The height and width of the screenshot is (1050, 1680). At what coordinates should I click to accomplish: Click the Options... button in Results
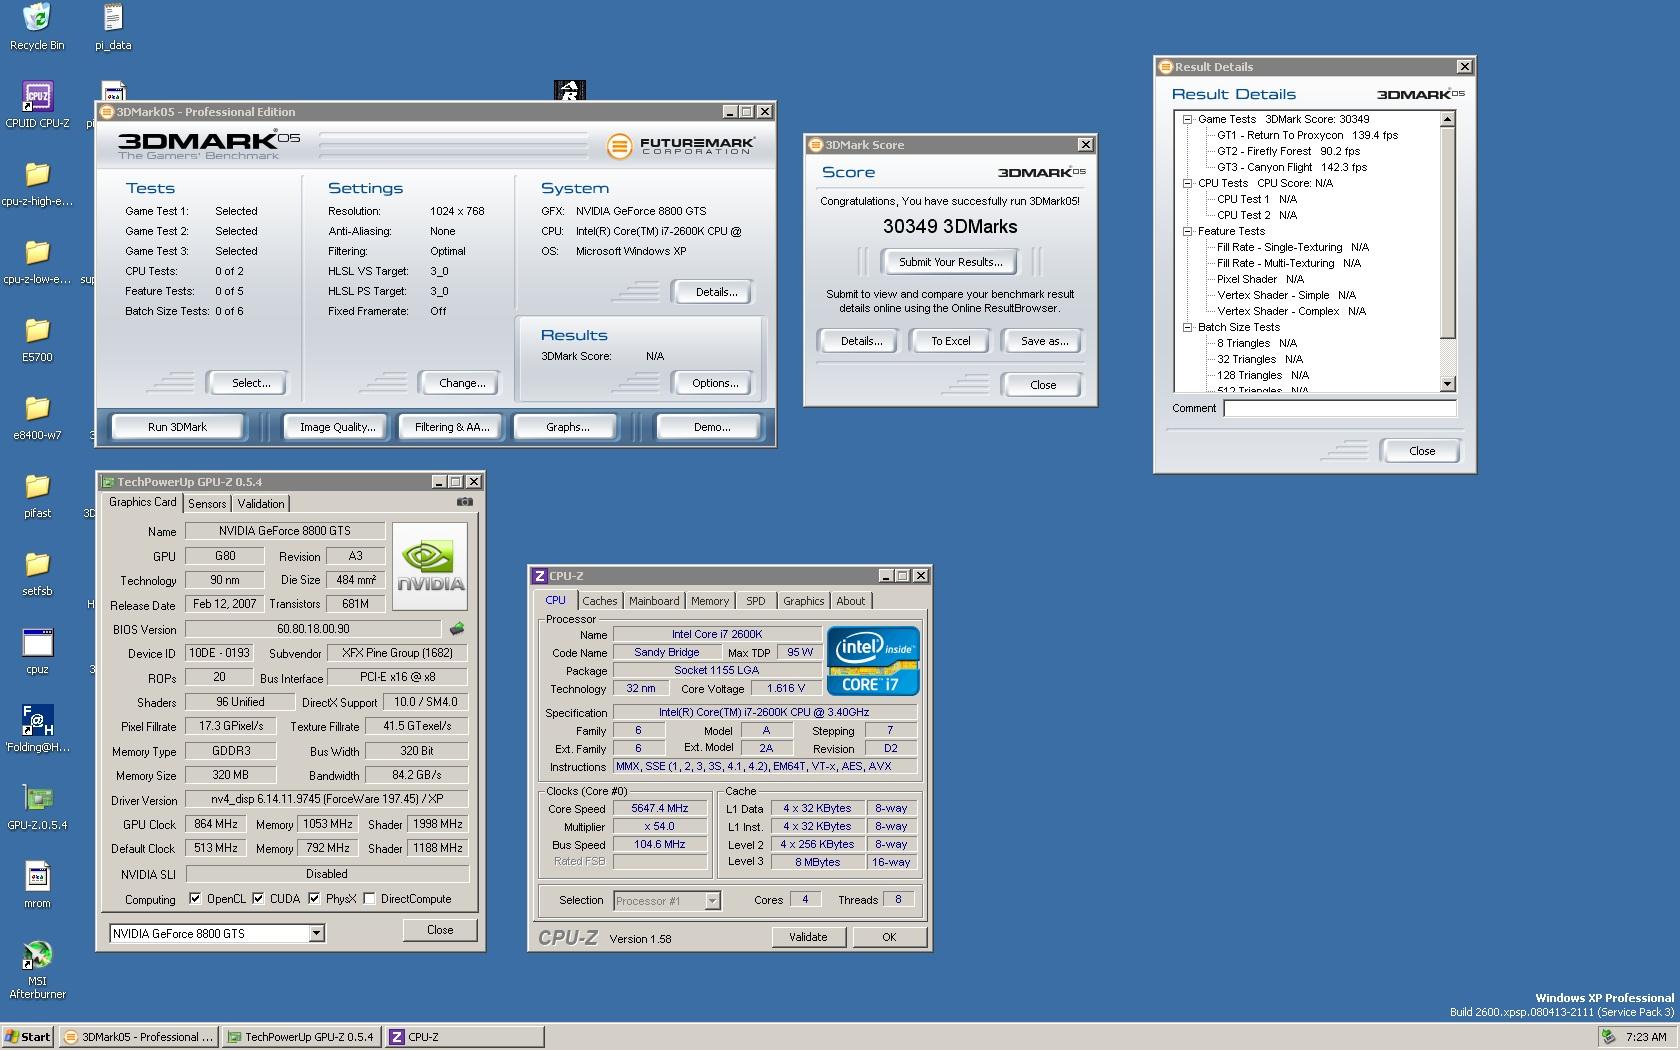[715, 383]
